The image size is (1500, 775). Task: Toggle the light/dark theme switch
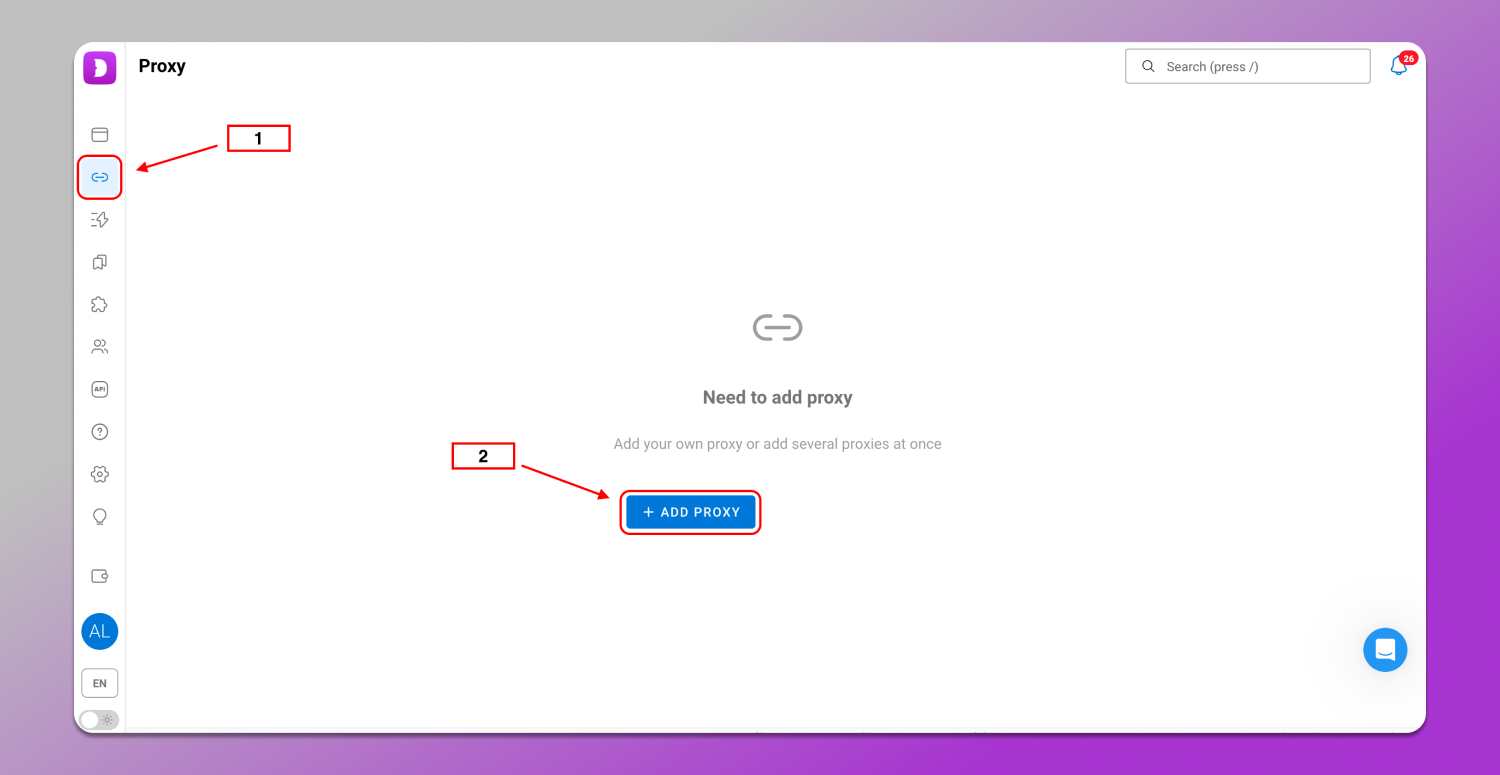pyautogui.click(x=98, y=720)
